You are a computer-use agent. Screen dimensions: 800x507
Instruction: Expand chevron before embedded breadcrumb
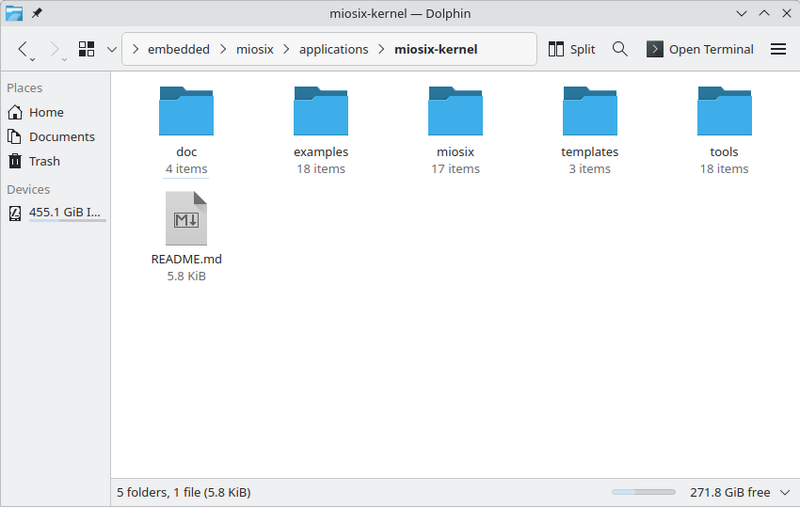coord(135,49)
